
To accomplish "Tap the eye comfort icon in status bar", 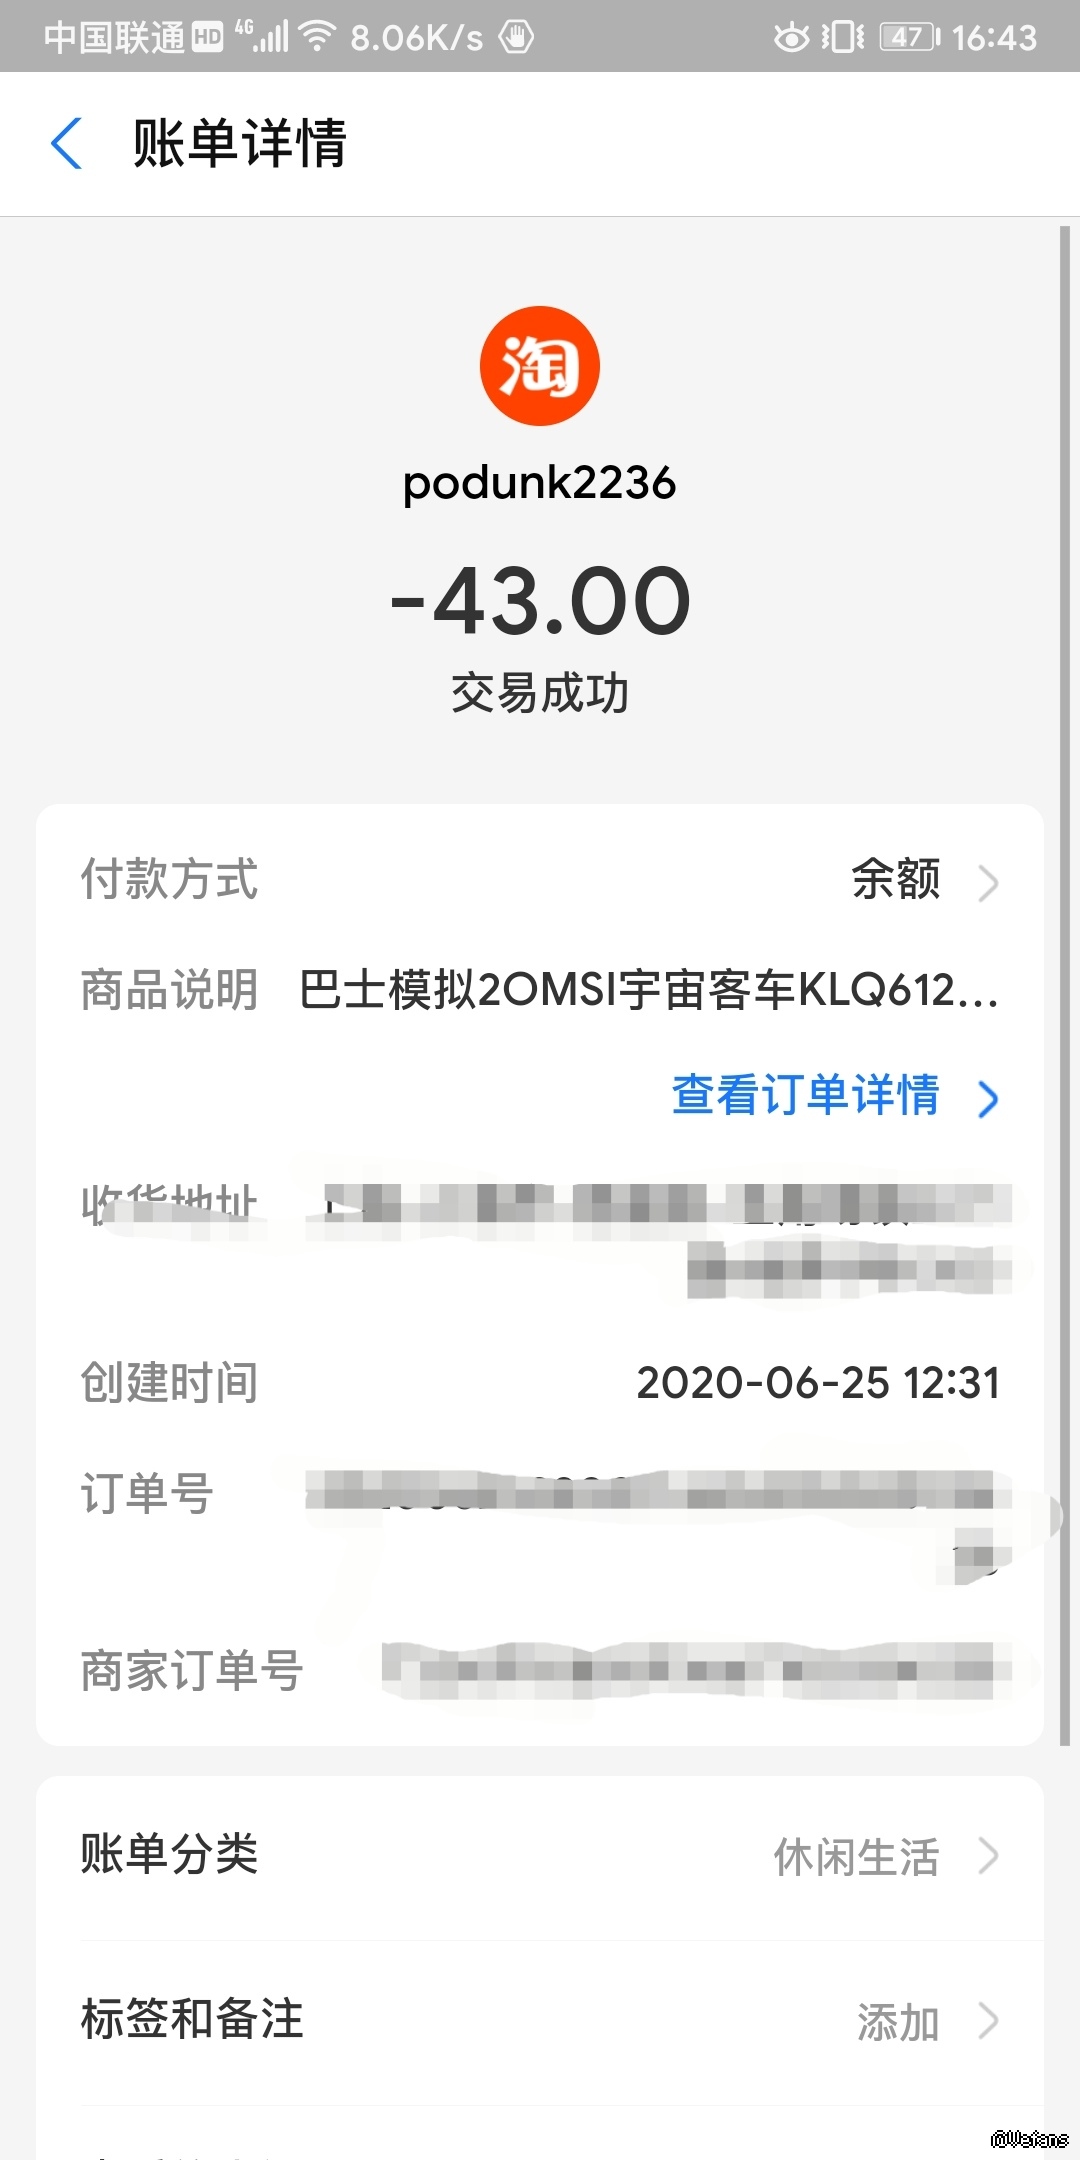I will [x=791, y=38].
